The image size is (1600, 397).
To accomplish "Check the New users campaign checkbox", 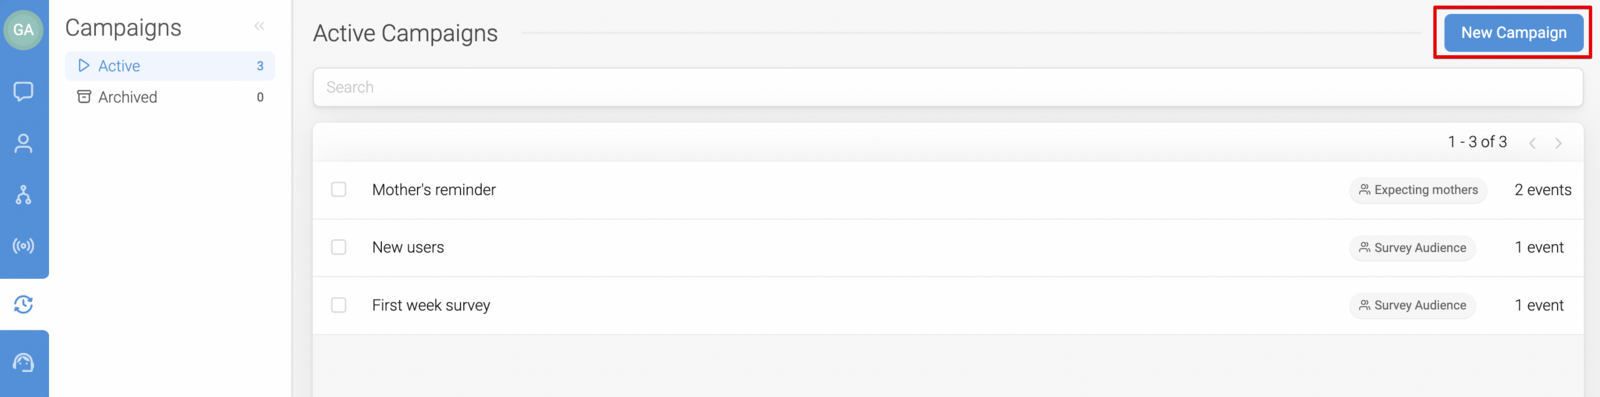I will pyautogui.click(x=339, y=247).
